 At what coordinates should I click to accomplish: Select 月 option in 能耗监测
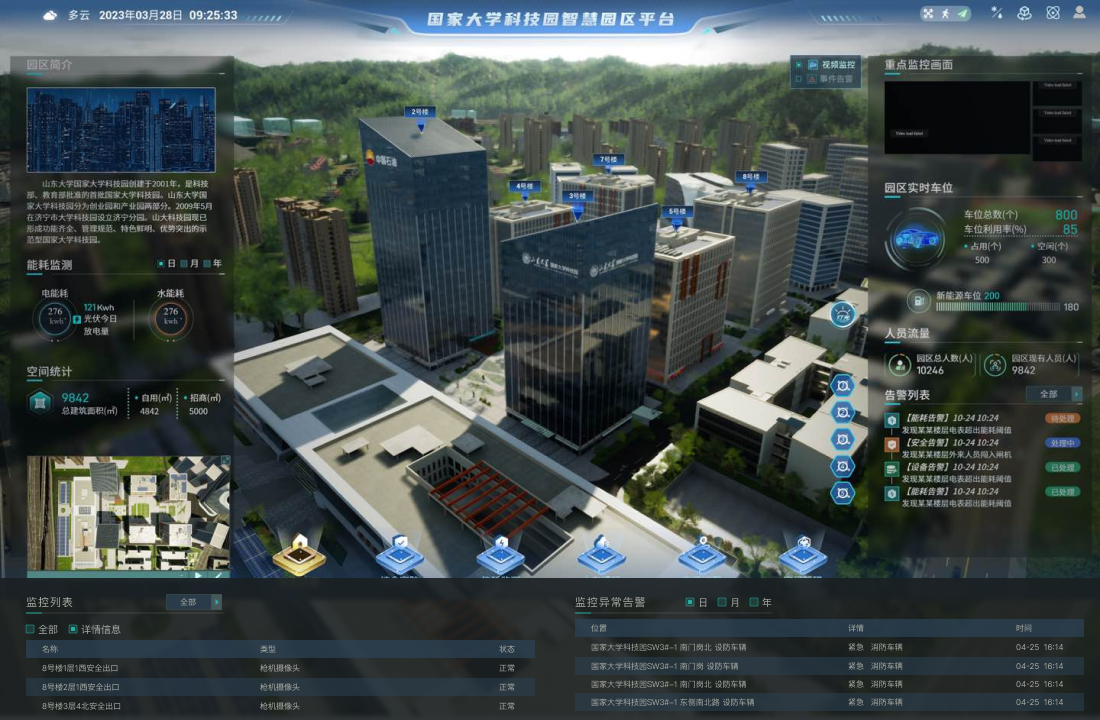tap(184, 264)
